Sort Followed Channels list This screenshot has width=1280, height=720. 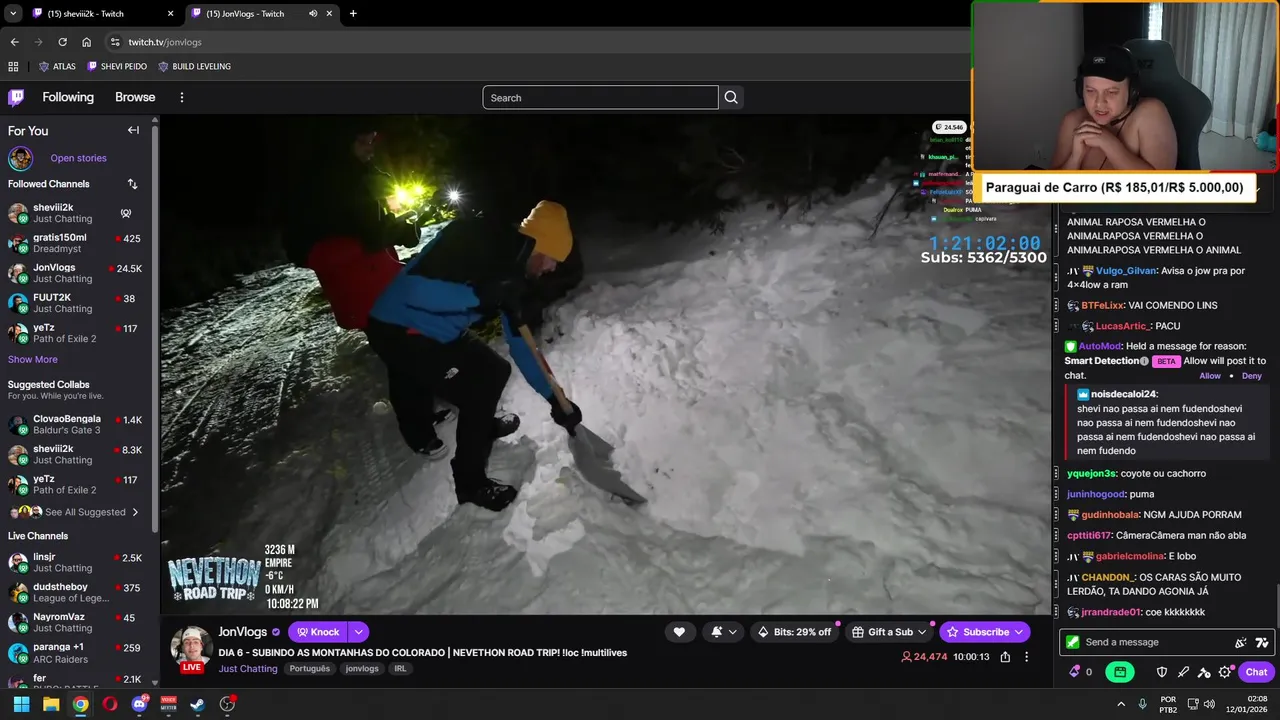[132, 184]
